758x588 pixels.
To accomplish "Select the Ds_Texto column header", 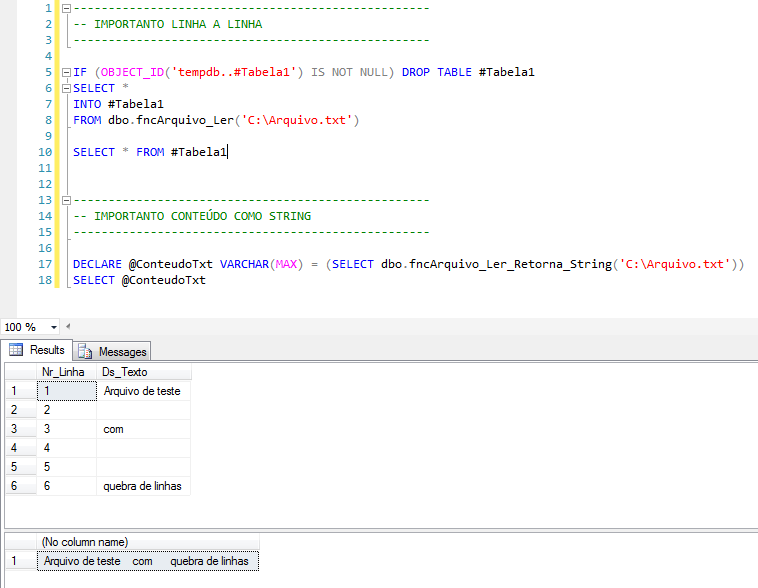I will [x=144, y=372].
